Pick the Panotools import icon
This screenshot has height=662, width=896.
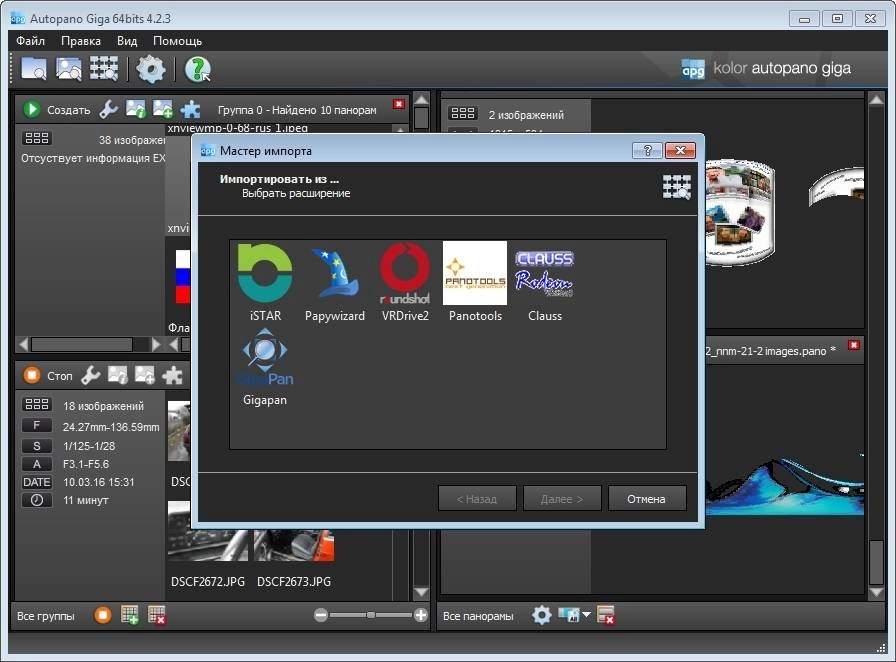coord(475,282)
